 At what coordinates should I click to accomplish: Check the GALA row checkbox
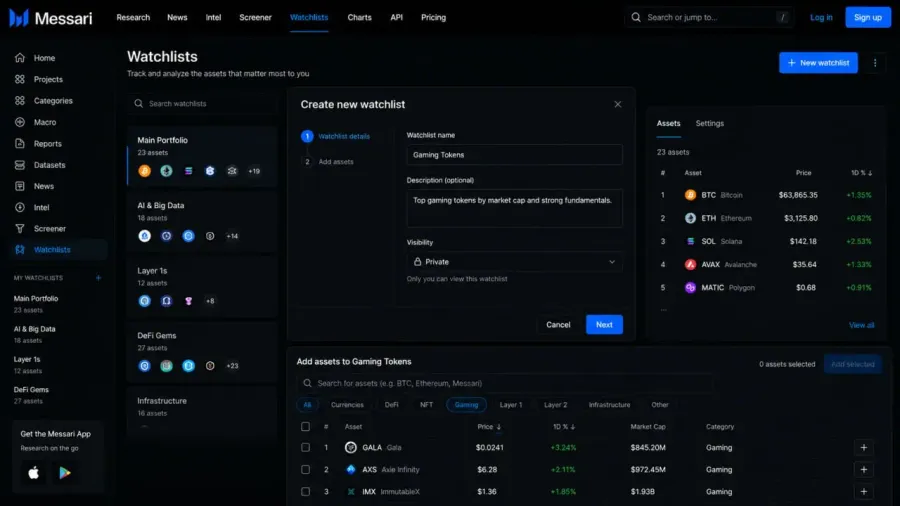[305, 447]
